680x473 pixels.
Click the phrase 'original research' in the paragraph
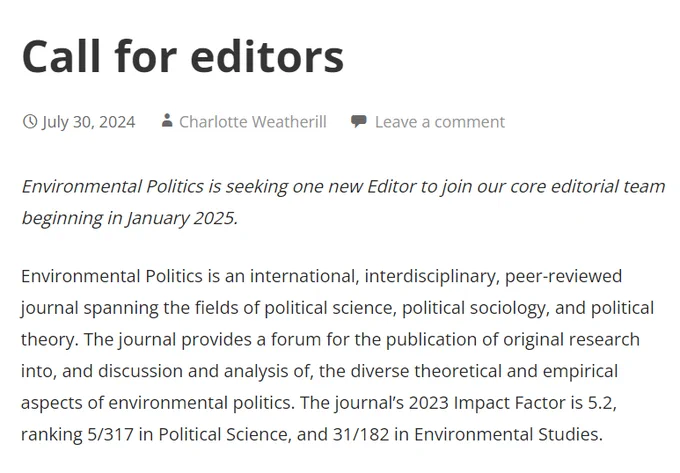571,340
